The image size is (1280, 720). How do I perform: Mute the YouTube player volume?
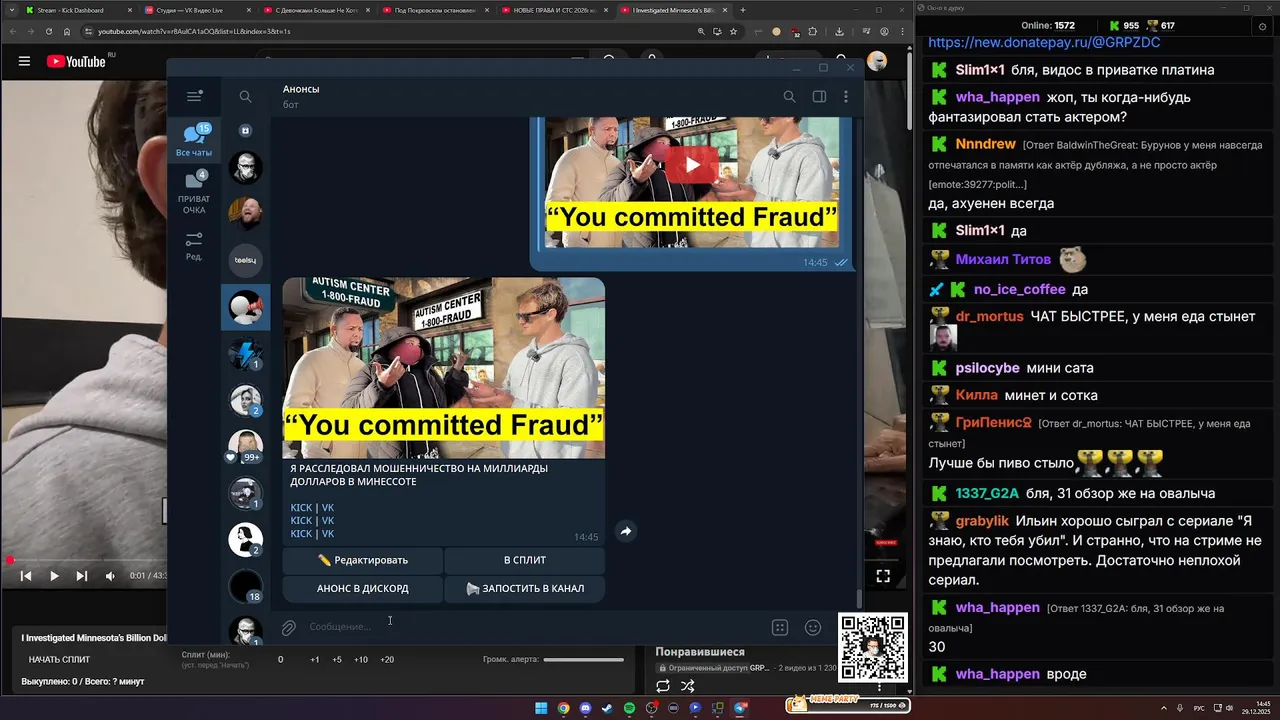(x=110, y=576)
